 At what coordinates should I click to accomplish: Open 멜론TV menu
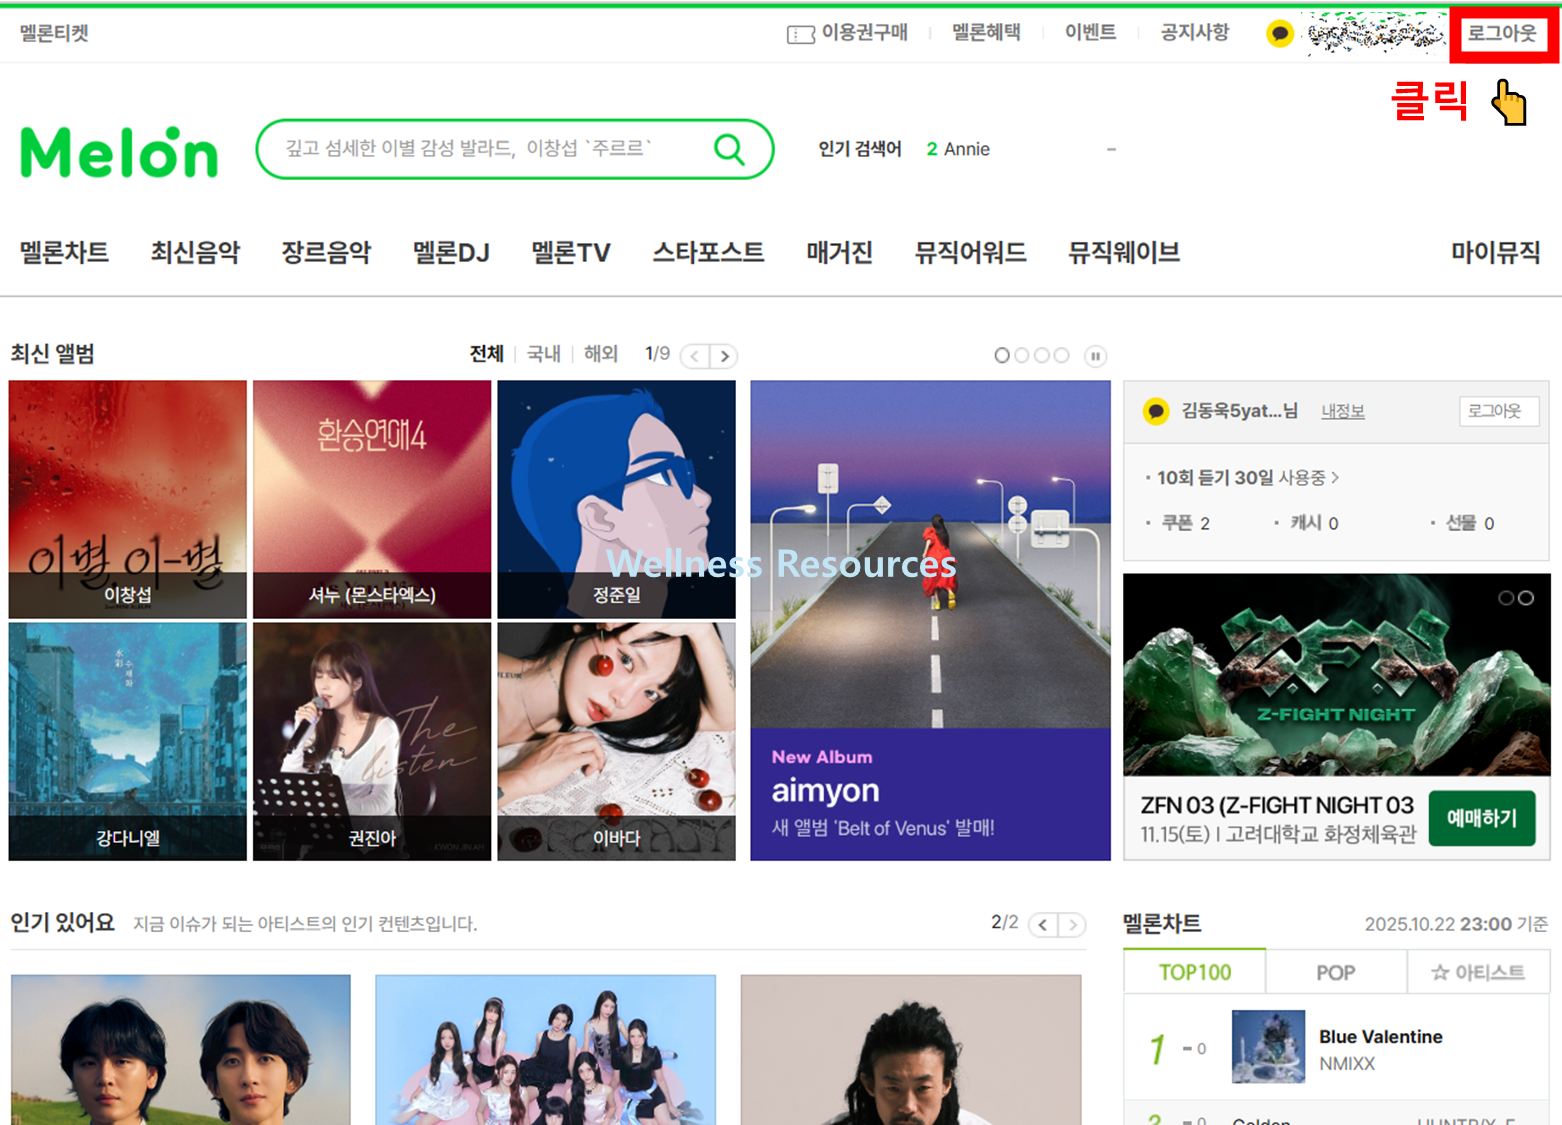tap(571, 253)
